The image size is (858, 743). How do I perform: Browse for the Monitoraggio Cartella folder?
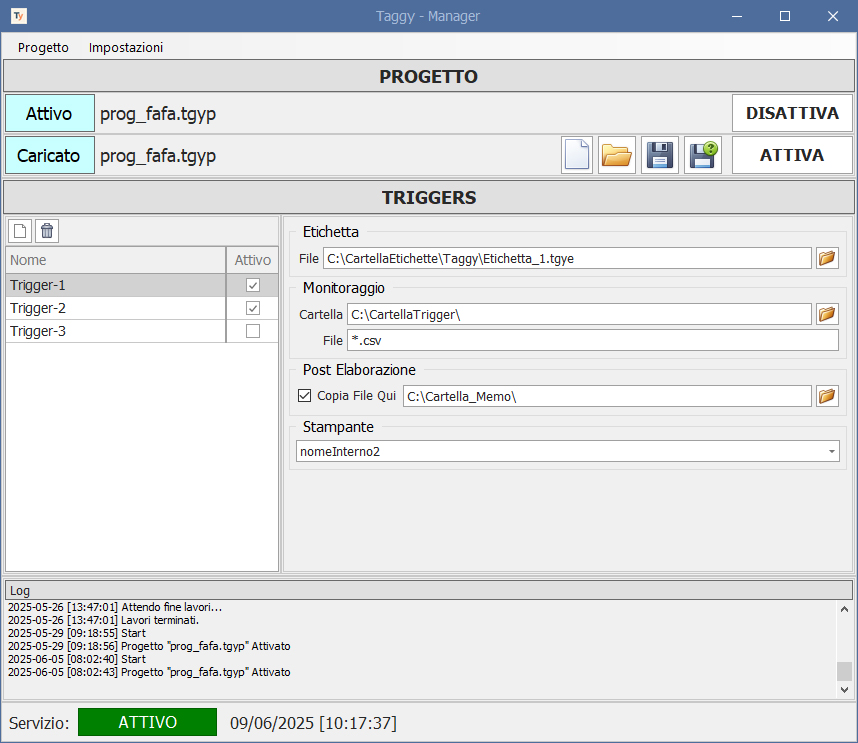[x=827, y=314]
